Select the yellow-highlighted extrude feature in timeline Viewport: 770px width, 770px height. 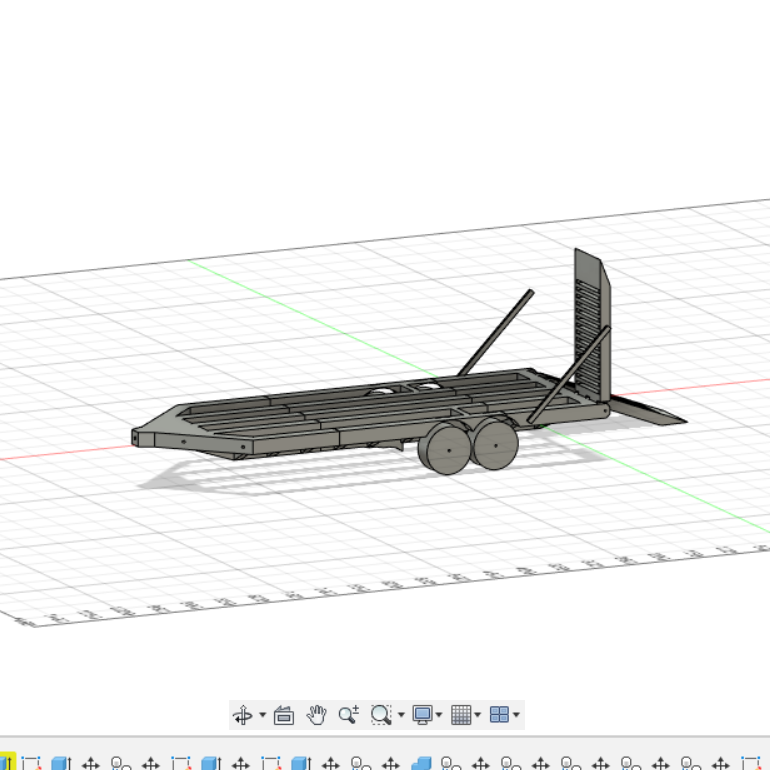point(7,762)
